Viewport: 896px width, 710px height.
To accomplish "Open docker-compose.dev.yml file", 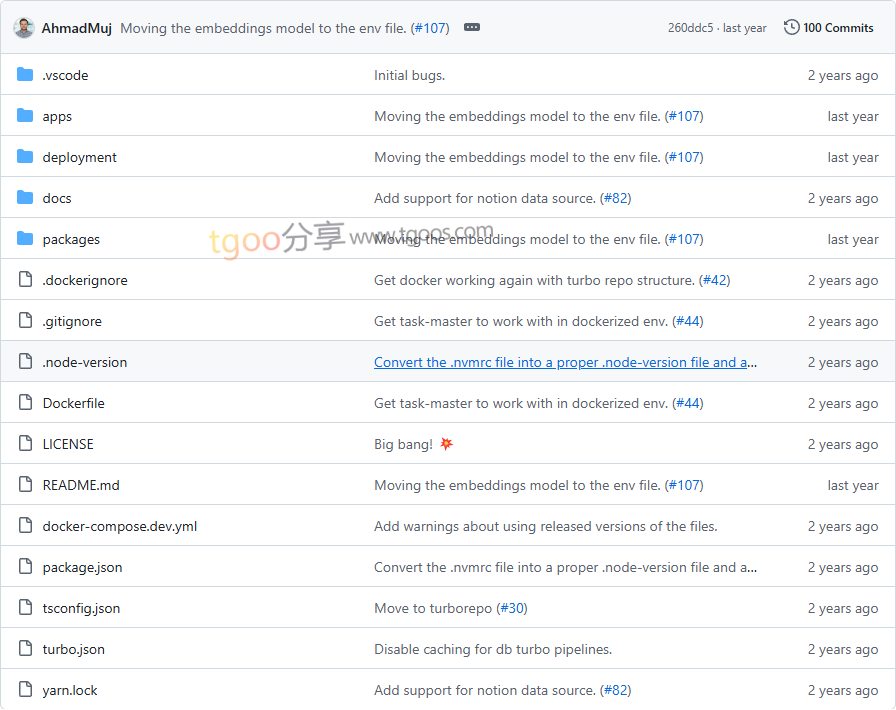I will click(x=119, y=526).
